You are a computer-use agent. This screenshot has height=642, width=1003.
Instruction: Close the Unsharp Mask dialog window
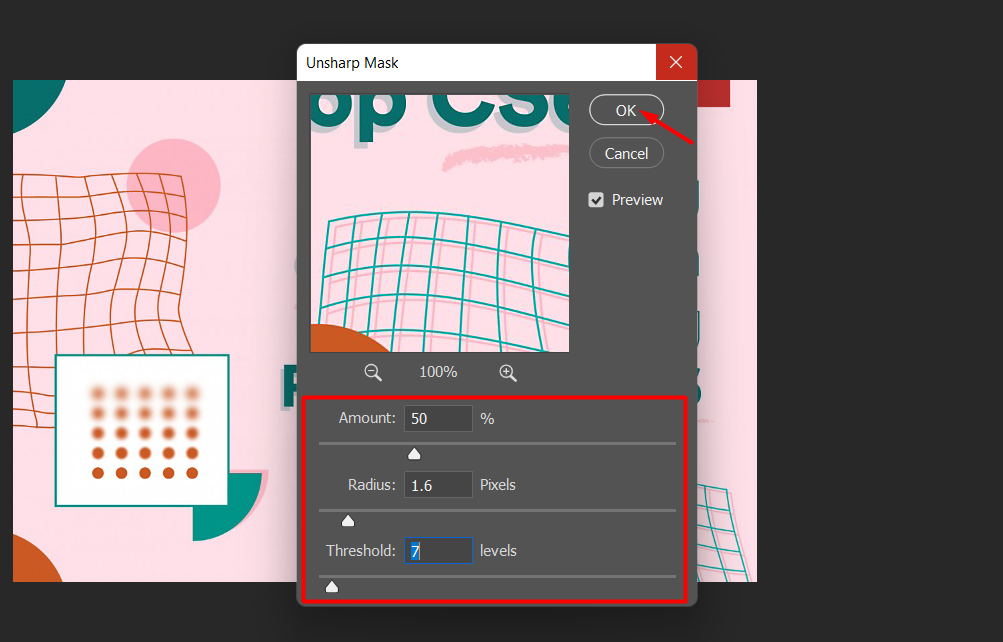676,63
